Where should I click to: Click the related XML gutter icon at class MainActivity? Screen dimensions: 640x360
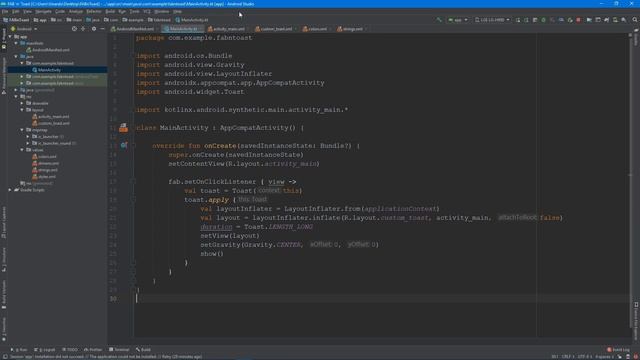click(123, 128)
